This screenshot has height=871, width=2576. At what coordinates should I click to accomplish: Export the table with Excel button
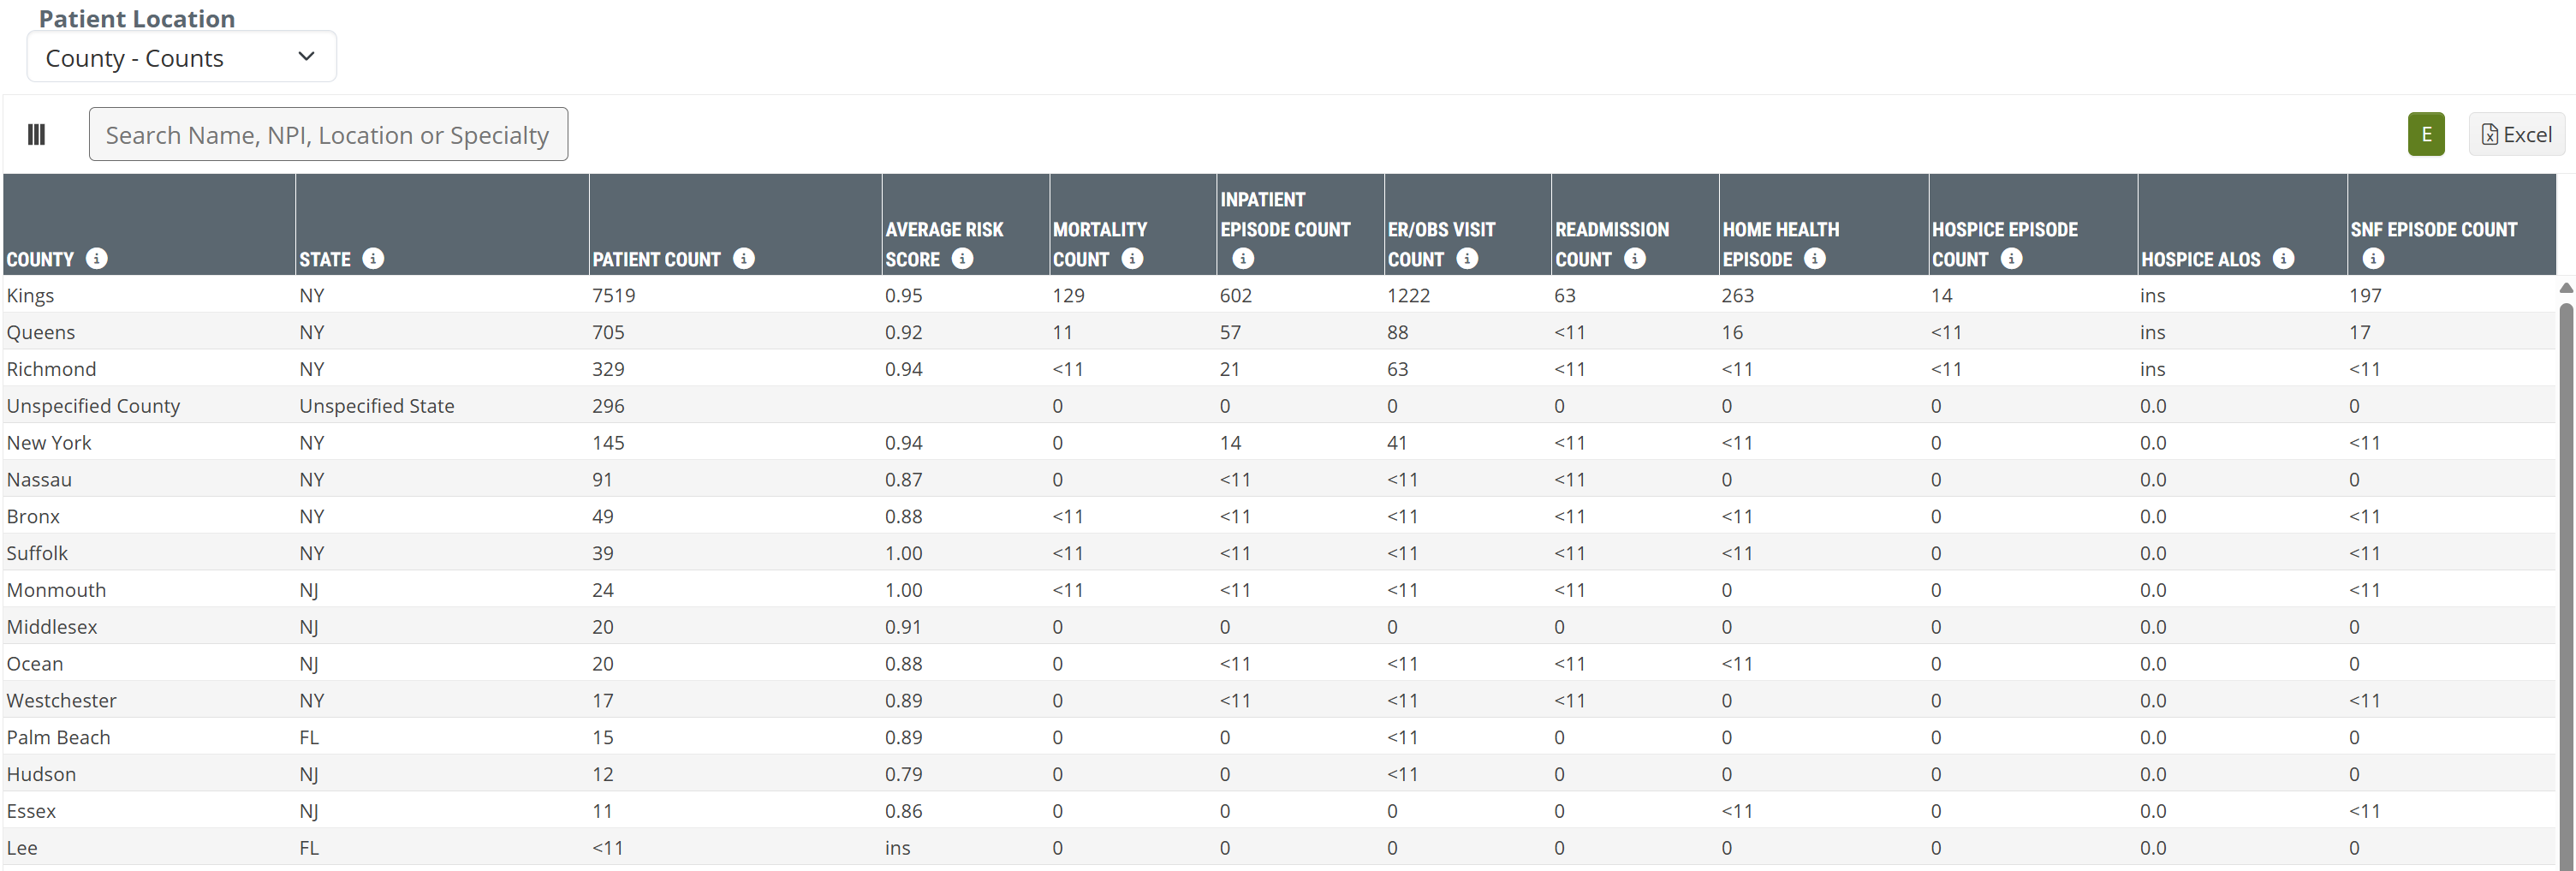click(2516, 134)
